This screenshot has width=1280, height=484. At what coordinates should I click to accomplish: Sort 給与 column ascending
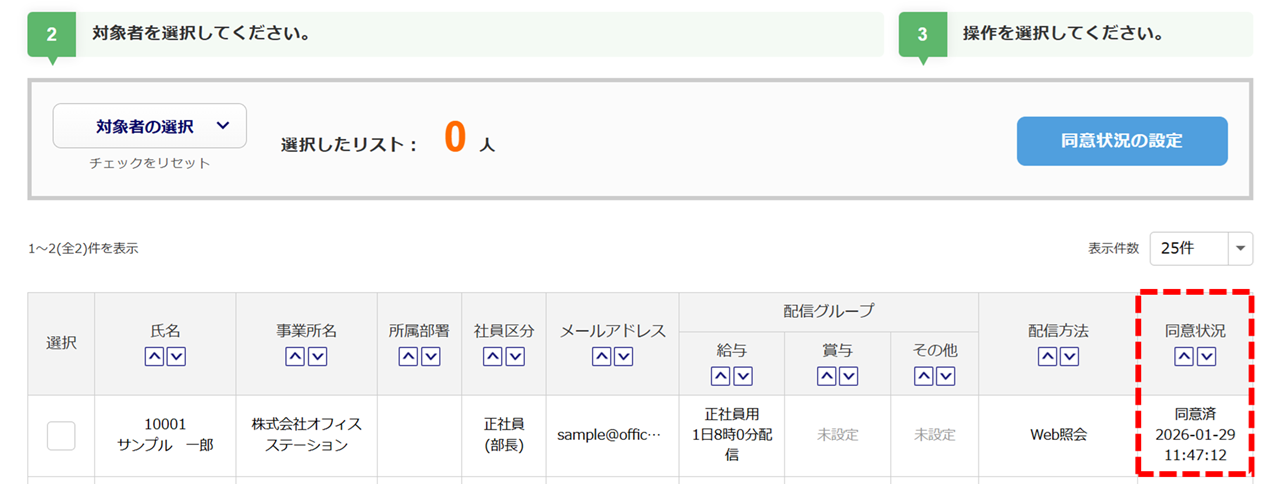click(x=720, y=376)
